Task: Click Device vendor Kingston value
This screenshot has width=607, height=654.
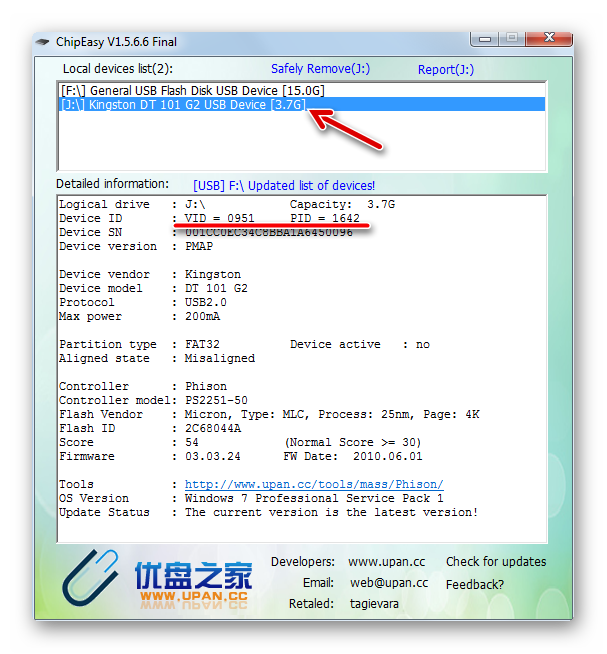Action: (x=213, y=274)
